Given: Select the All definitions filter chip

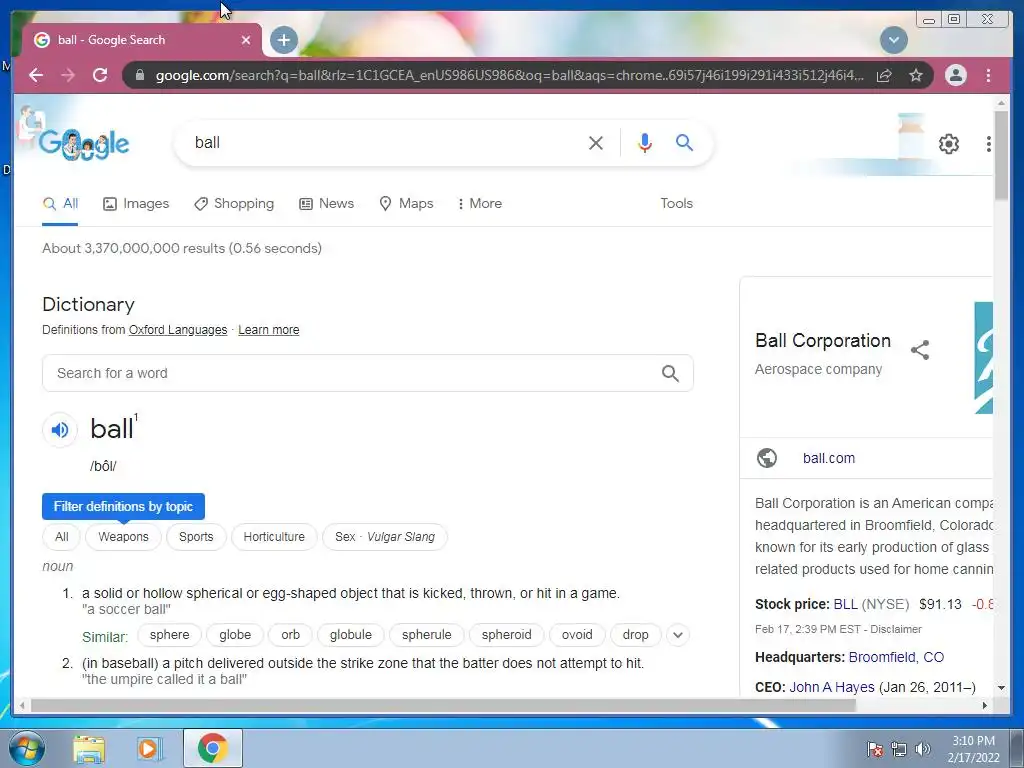Looking at the screenshot, I should click(x=61, y=537).
